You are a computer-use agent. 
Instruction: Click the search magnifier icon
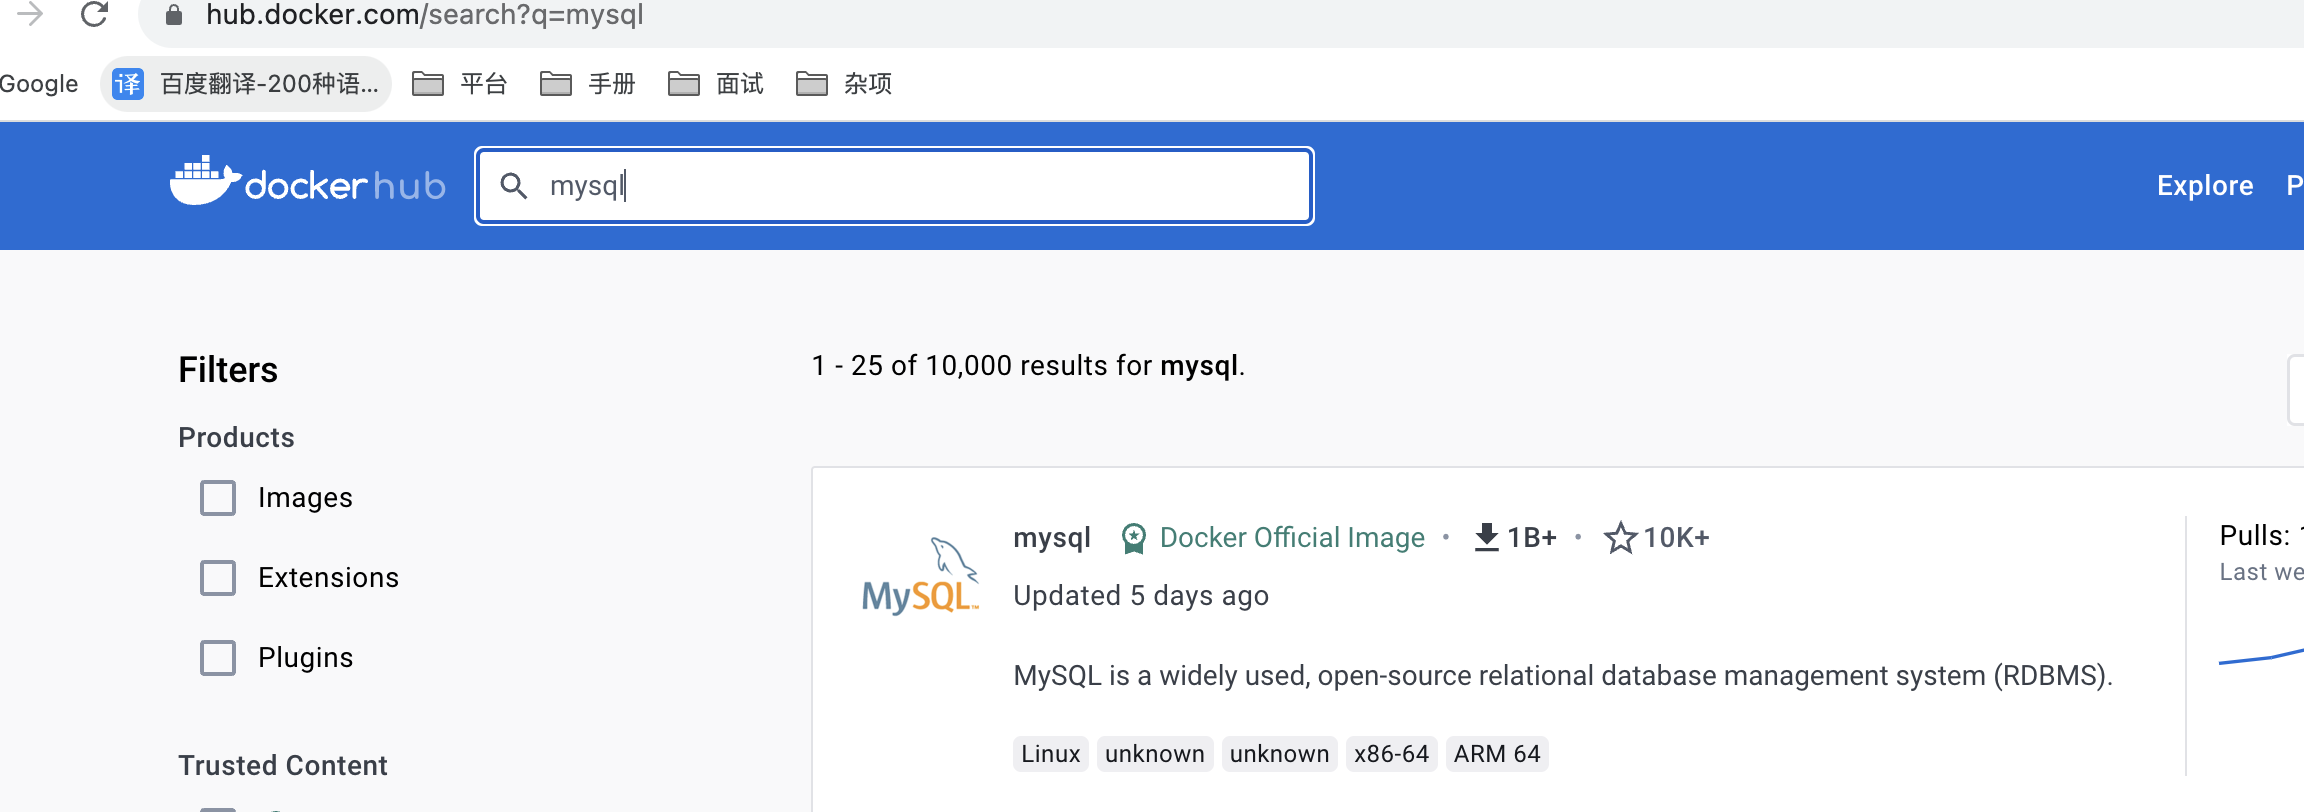514,186
